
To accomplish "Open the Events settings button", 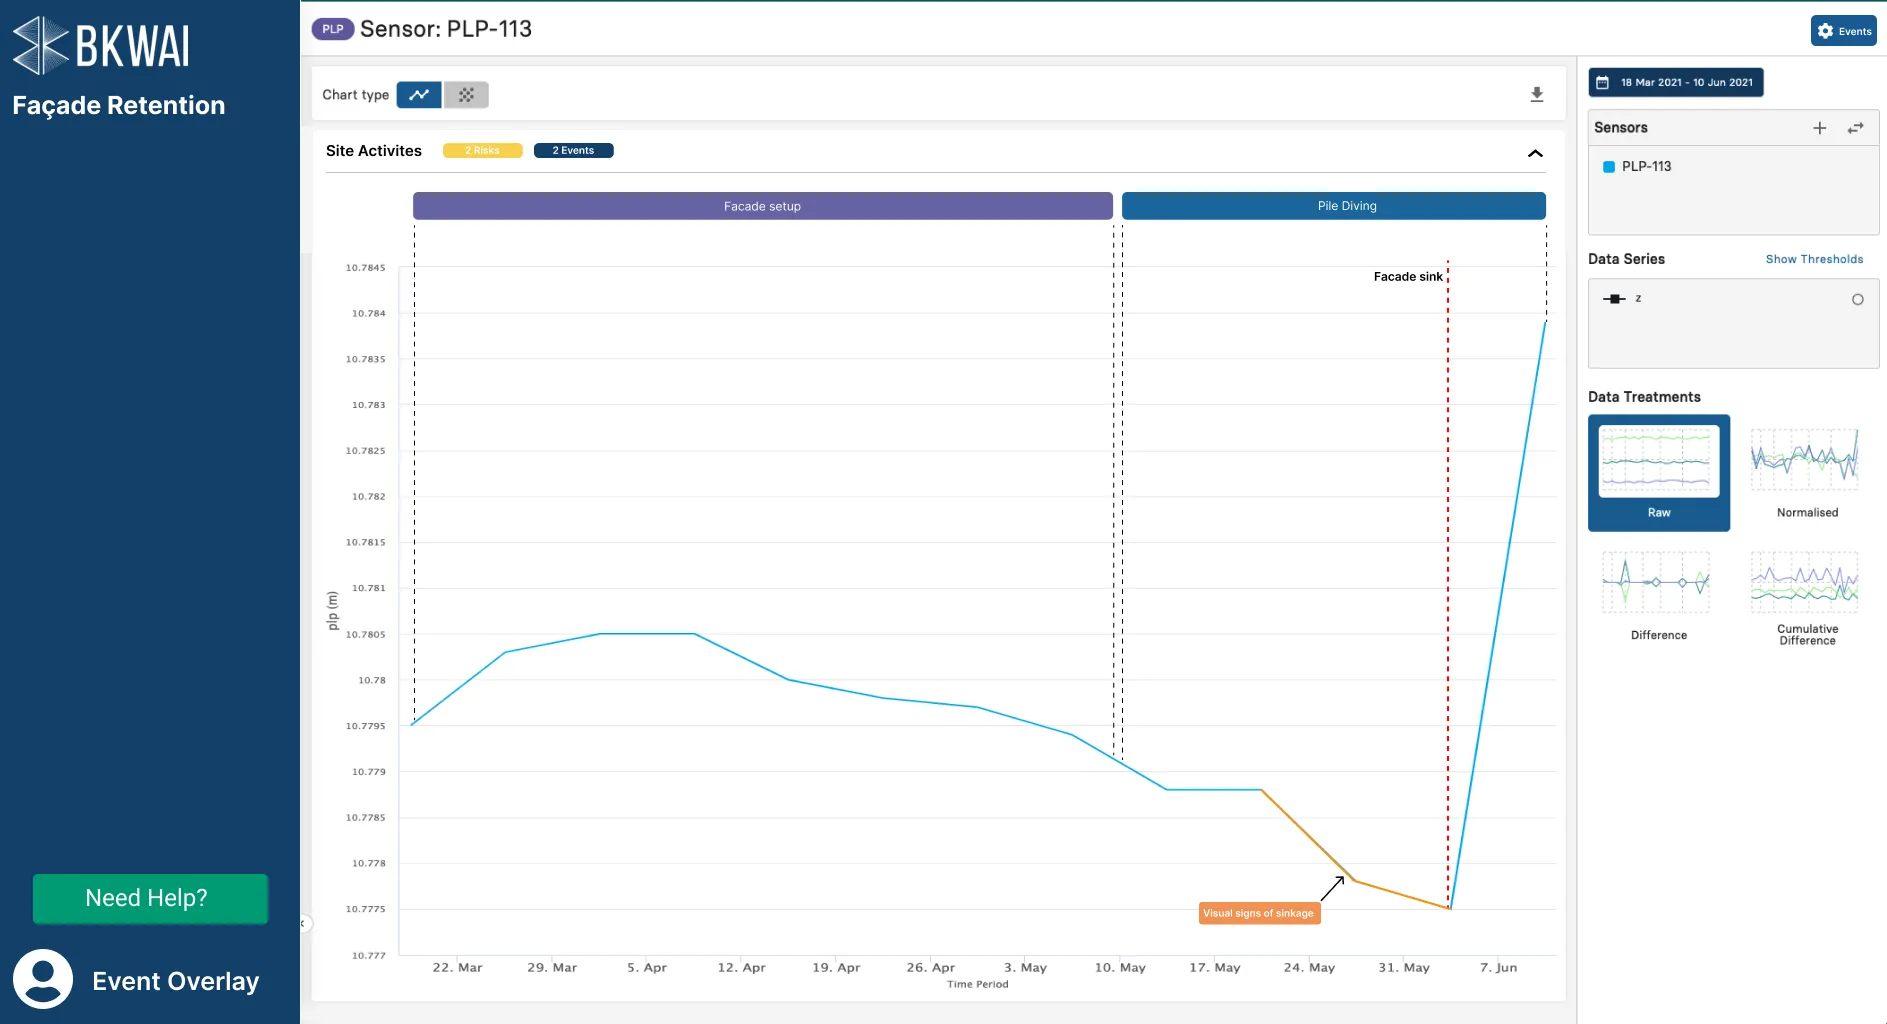I will (1843, 31).
